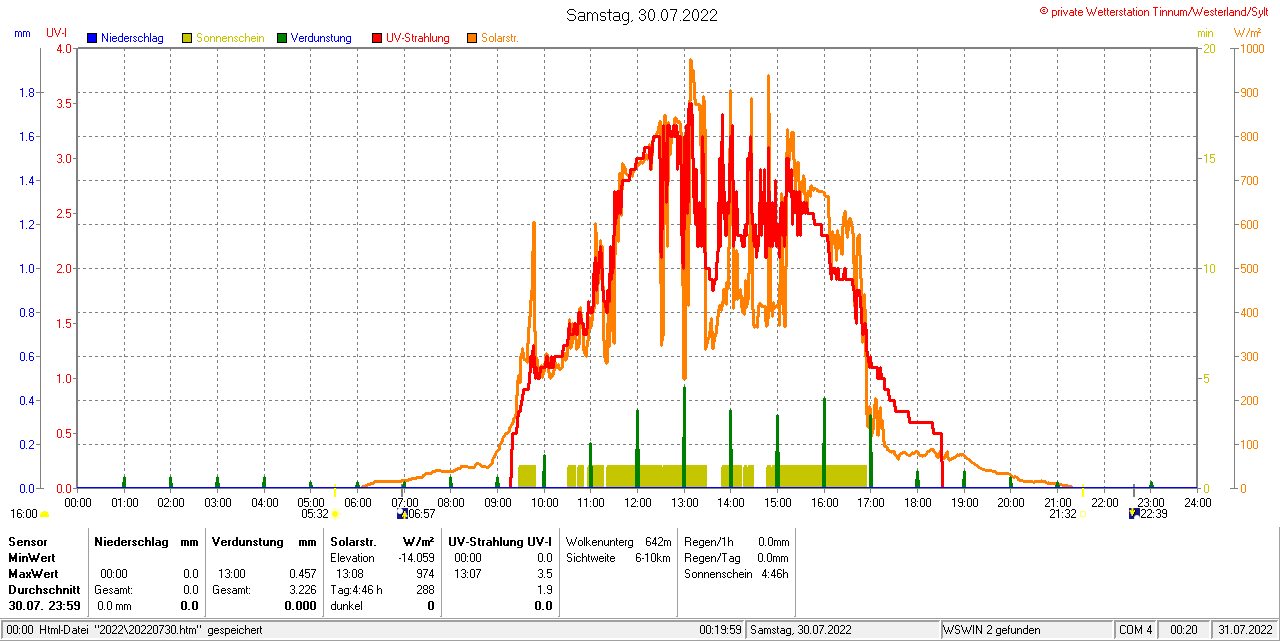1280x641 pixels.
Task: Select the Sonnenschein legend label
Action: pos(230,38)
